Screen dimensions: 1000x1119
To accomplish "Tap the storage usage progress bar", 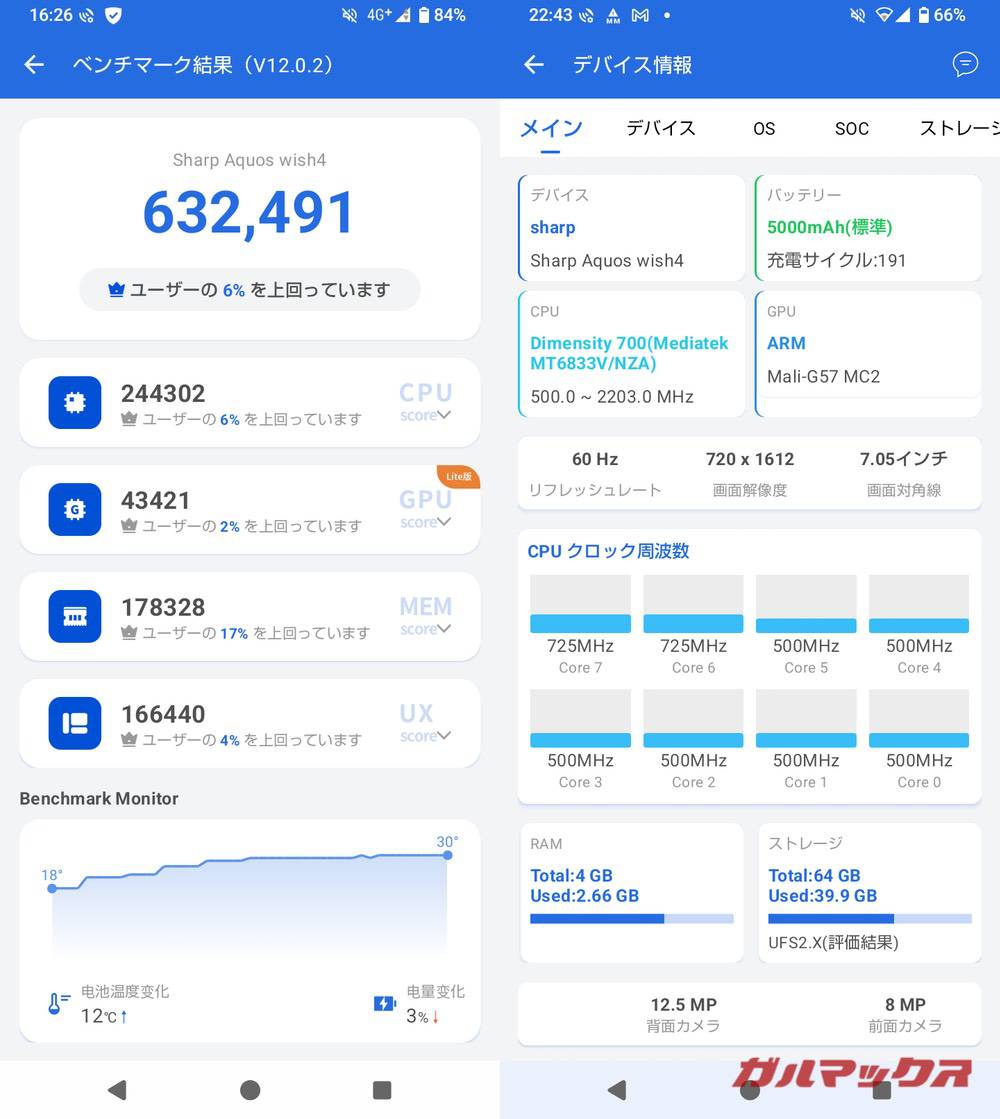I will tap(870, 918).
